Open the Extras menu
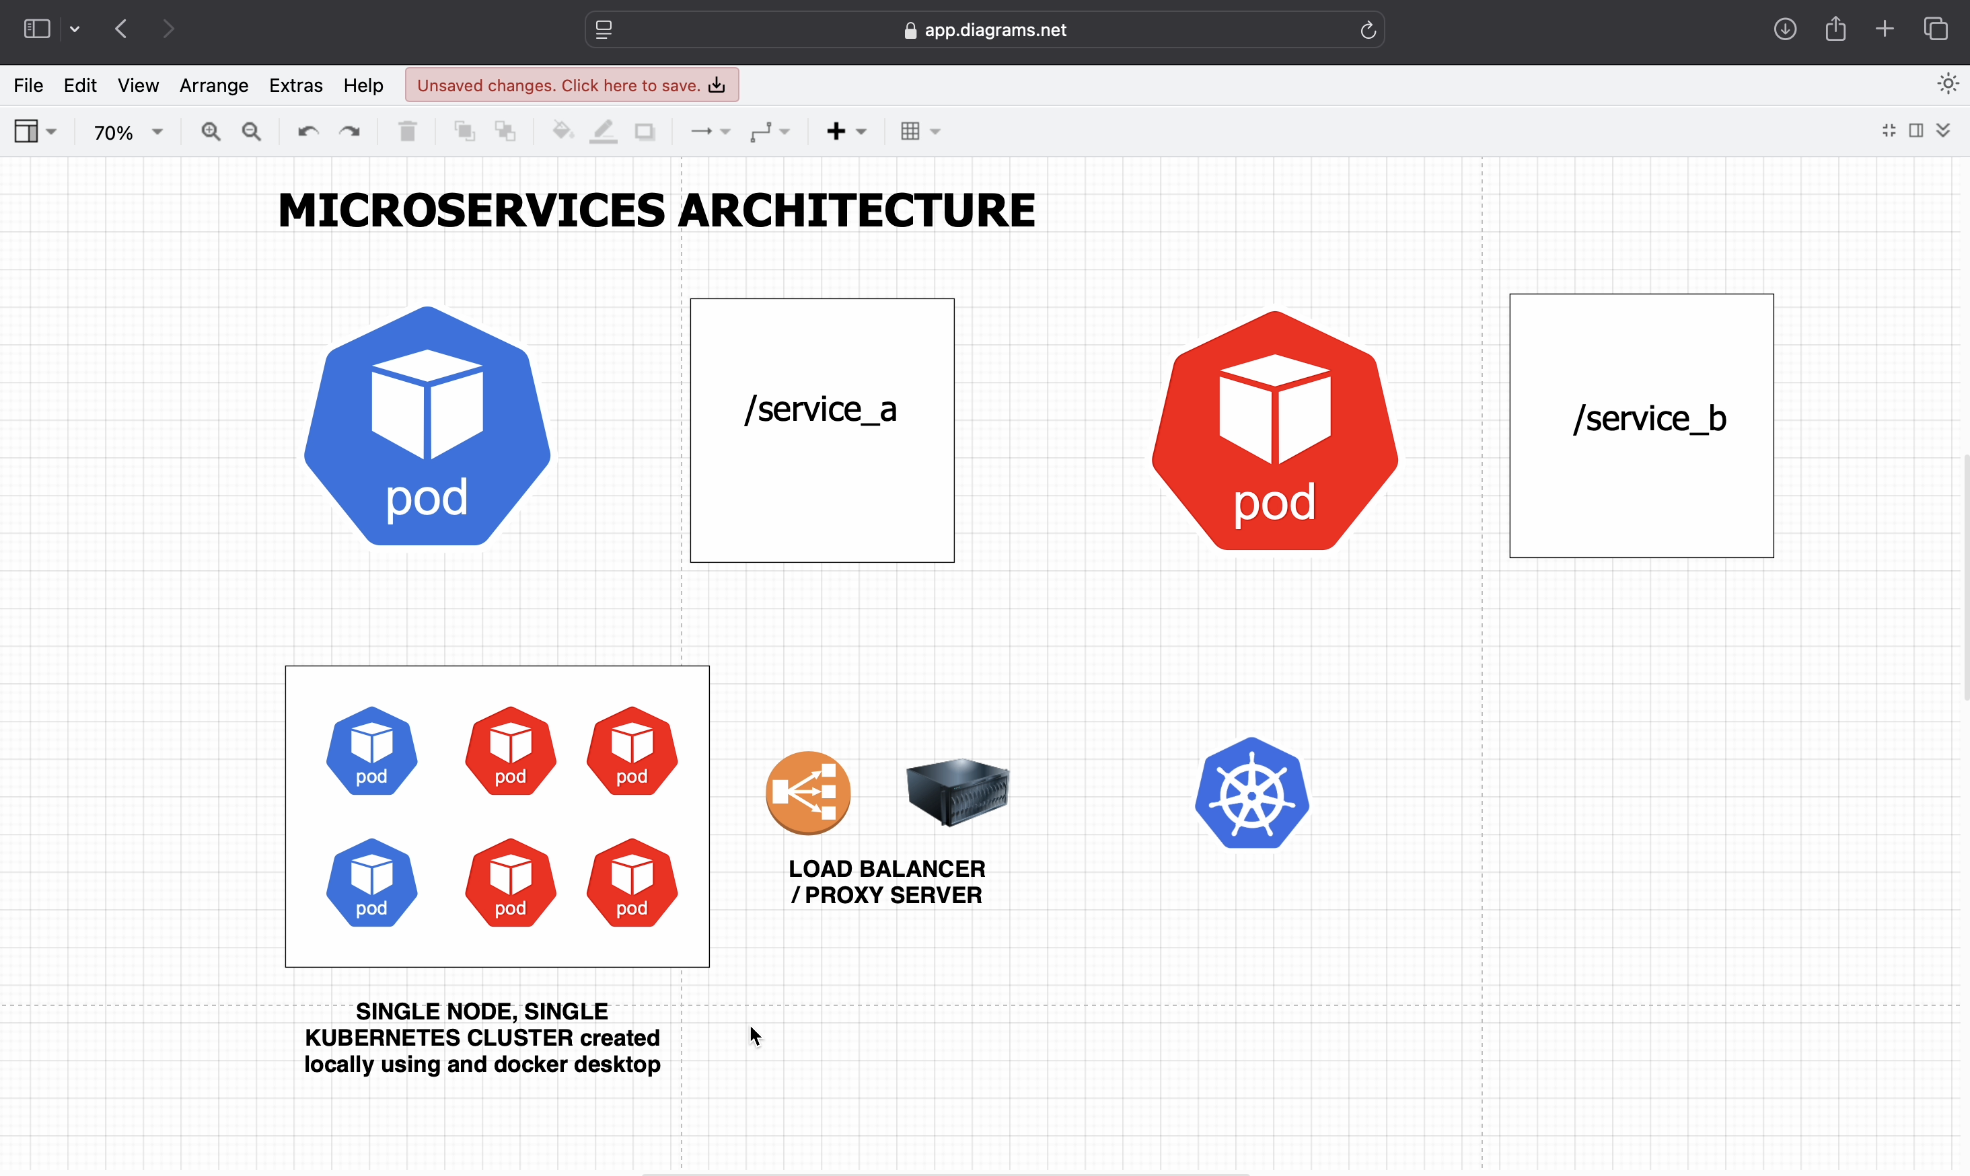 point(296,85)
